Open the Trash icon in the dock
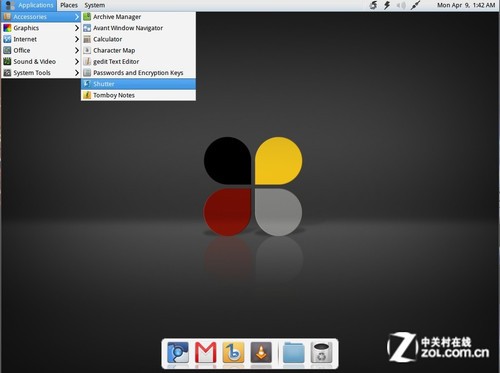 point(321,352)
